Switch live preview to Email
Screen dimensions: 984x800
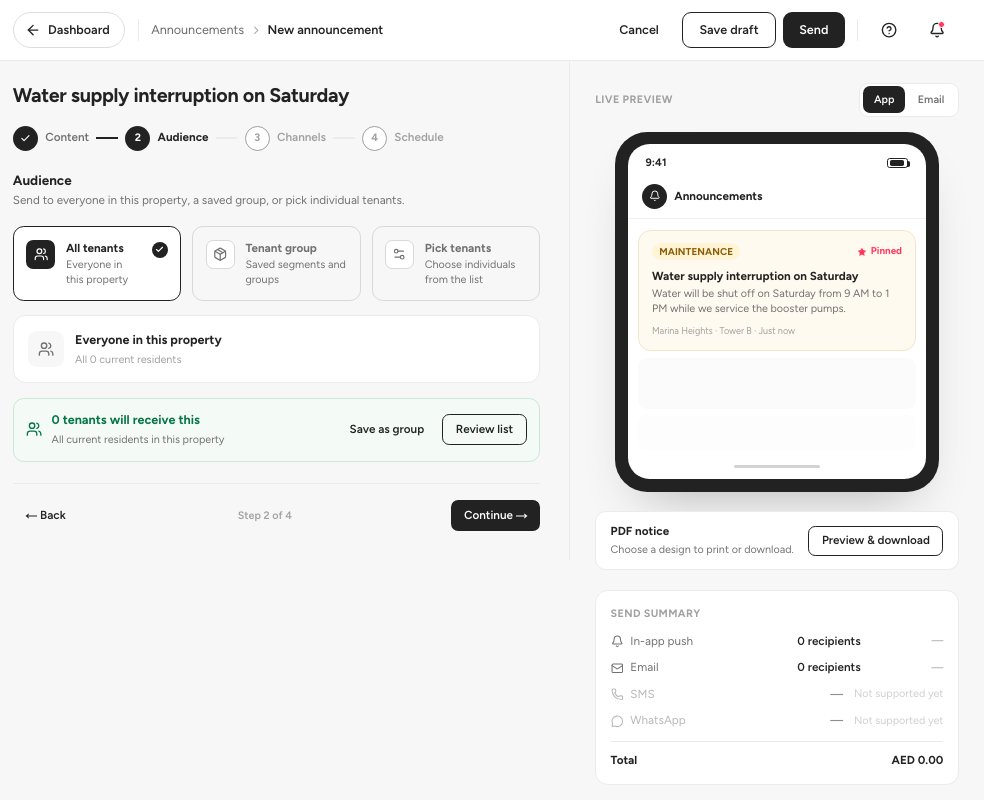click(931, 100)
